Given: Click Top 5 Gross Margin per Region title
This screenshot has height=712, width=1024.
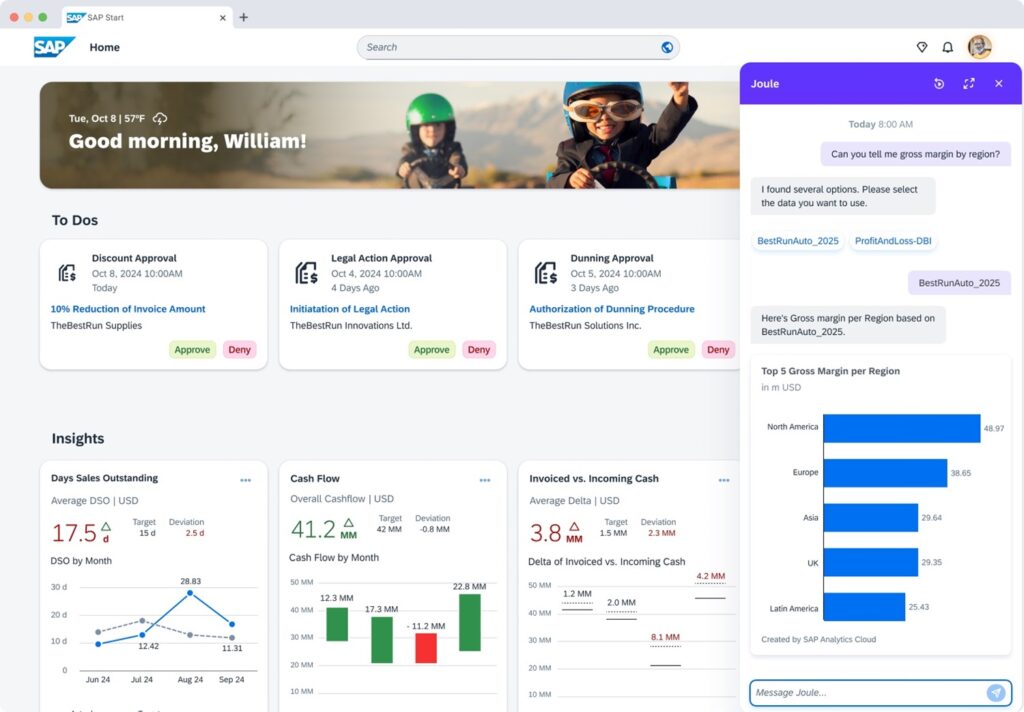Looking at the screenshot, I should [x=830, y=371].
